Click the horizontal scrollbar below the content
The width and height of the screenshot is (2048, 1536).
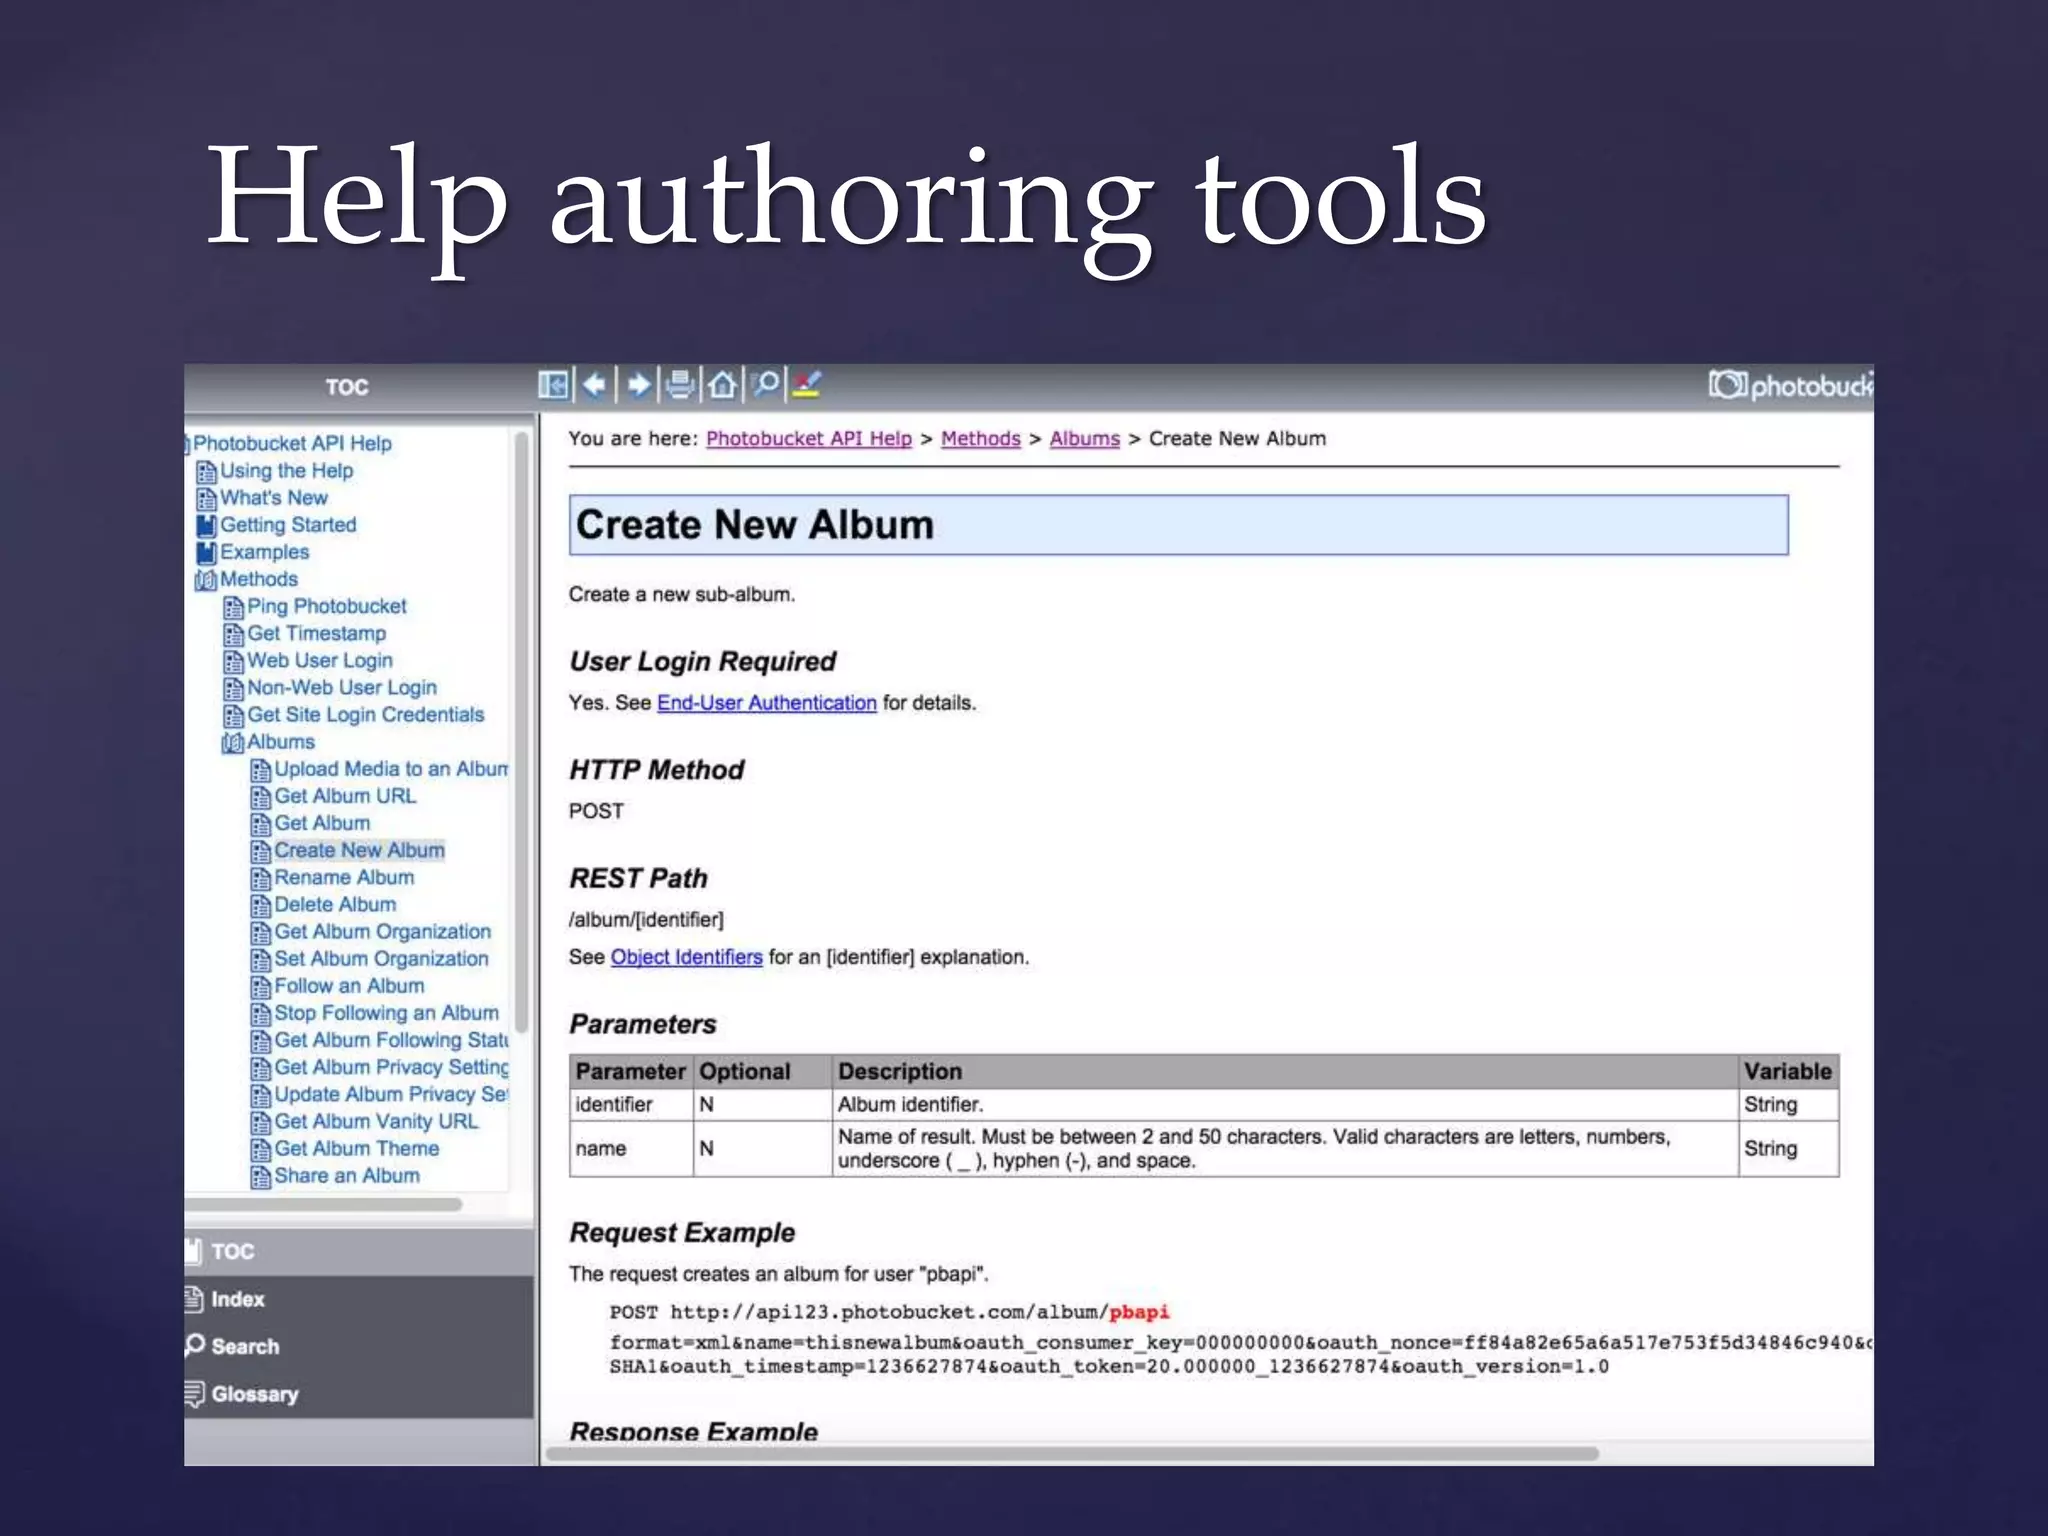pyautogui.click(x=1070, y=1453)
